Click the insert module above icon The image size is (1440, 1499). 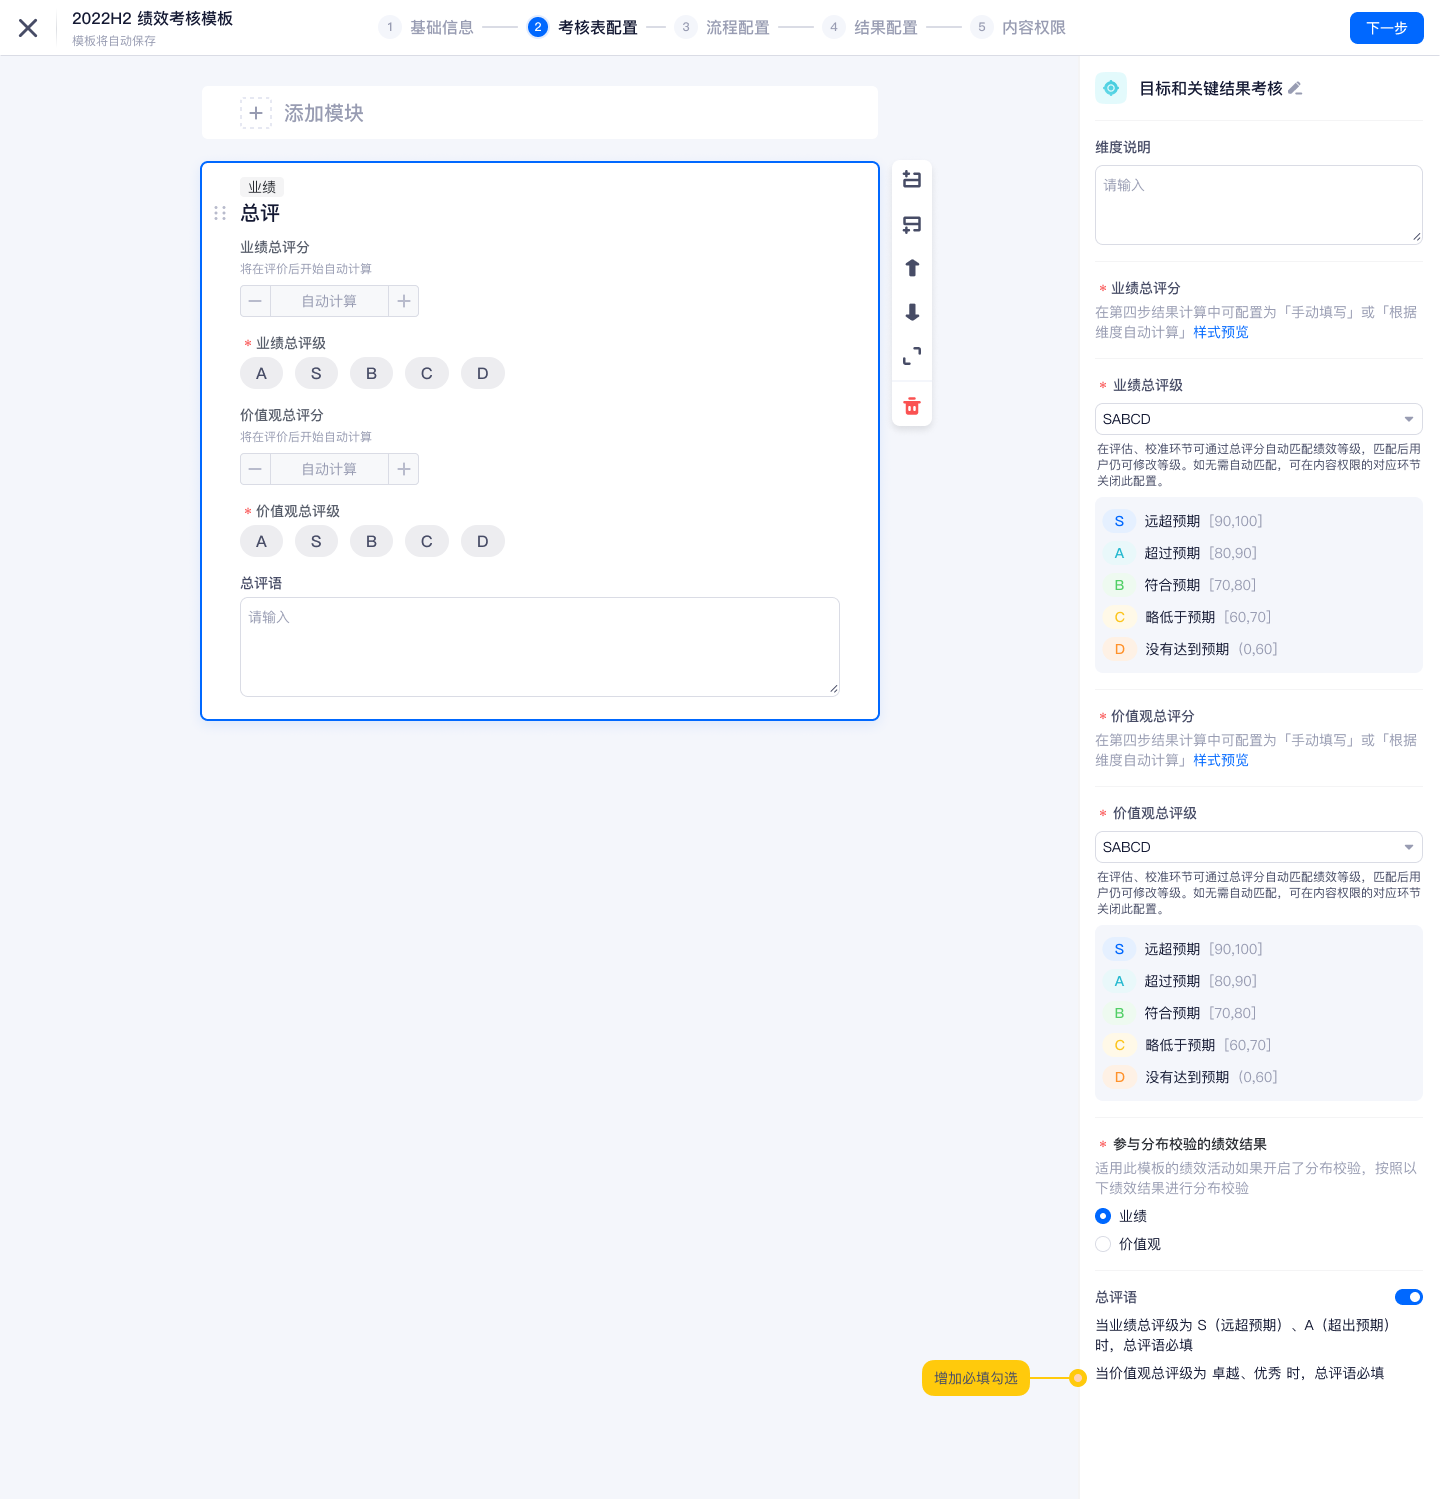(x=911, y=180)
